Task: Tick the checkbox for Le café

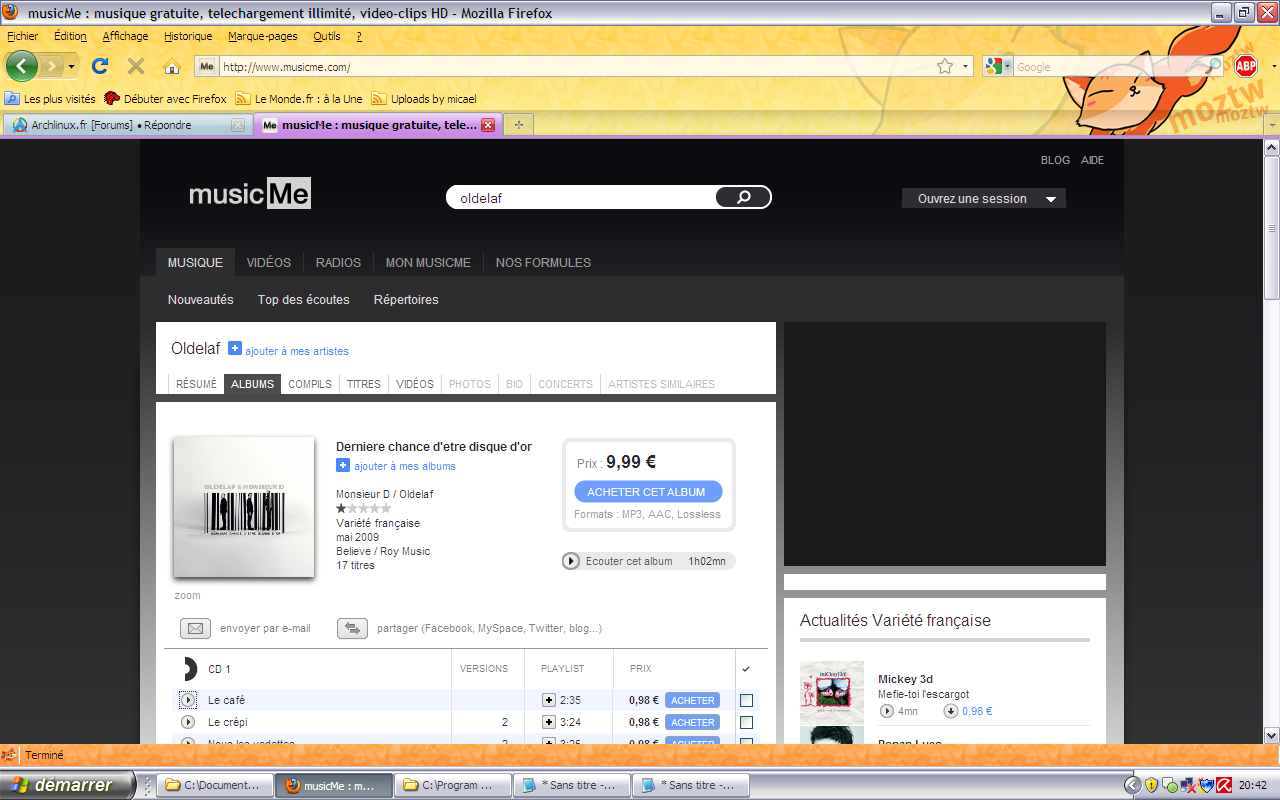Action: tap(746, 700)
